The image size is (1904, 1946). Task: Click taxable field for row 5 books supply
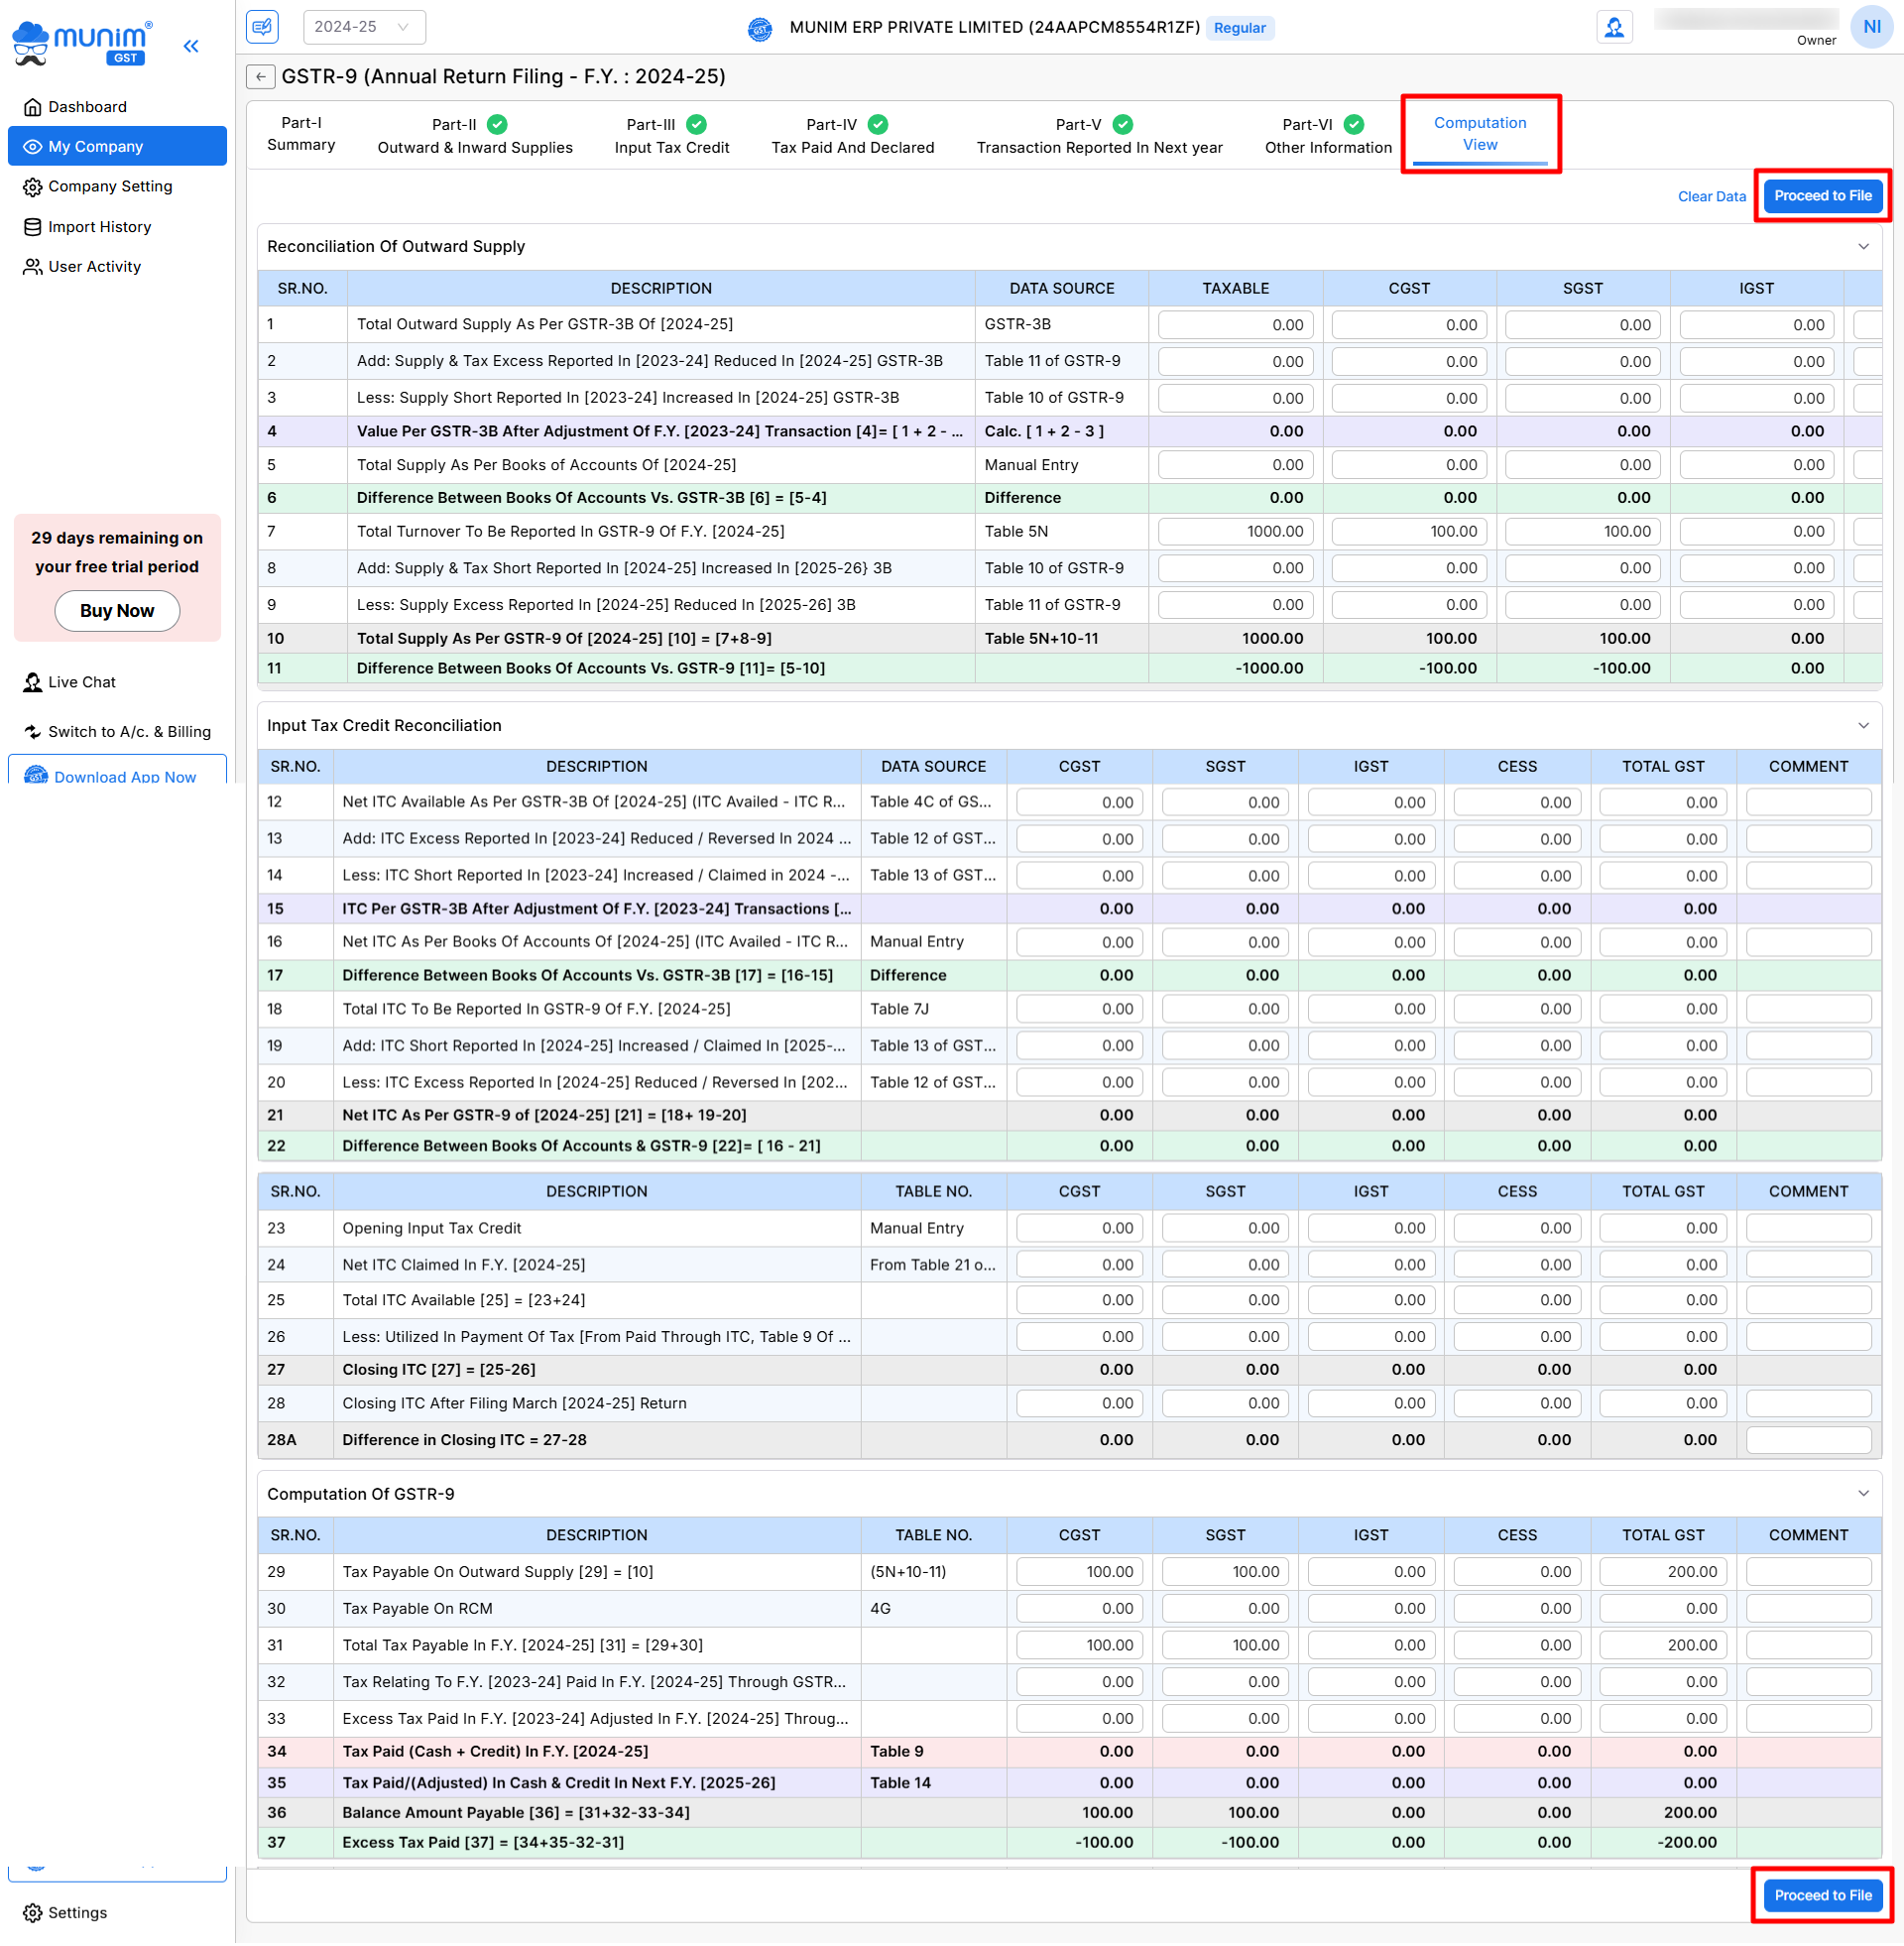1235,465
